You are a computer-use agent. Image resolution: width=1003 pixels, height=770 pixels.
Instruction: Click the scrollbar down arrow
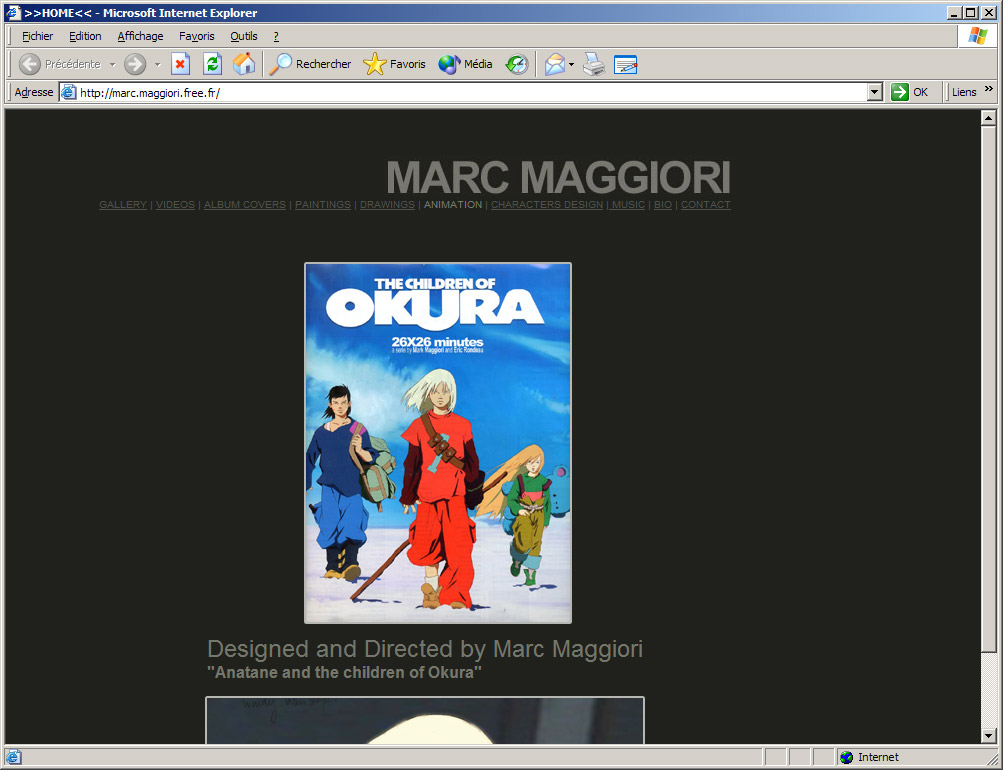tap(988, 736)
